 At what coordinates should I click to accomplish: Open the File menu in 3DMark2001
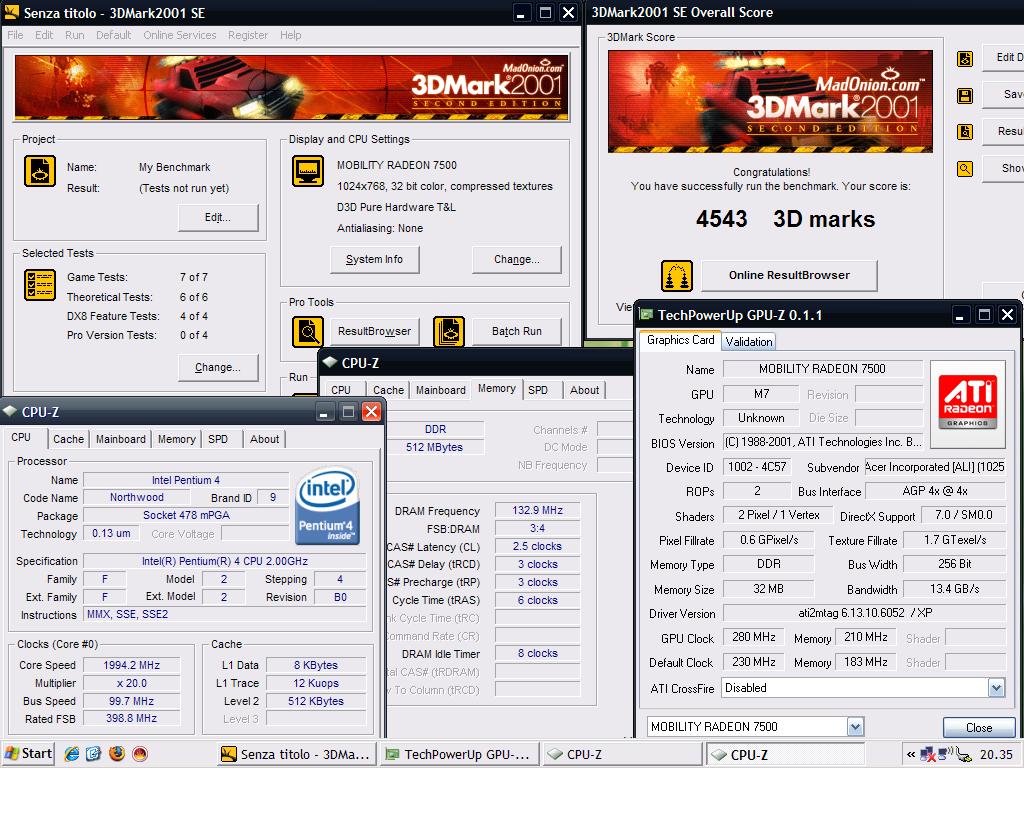click(x=15, y=35)
